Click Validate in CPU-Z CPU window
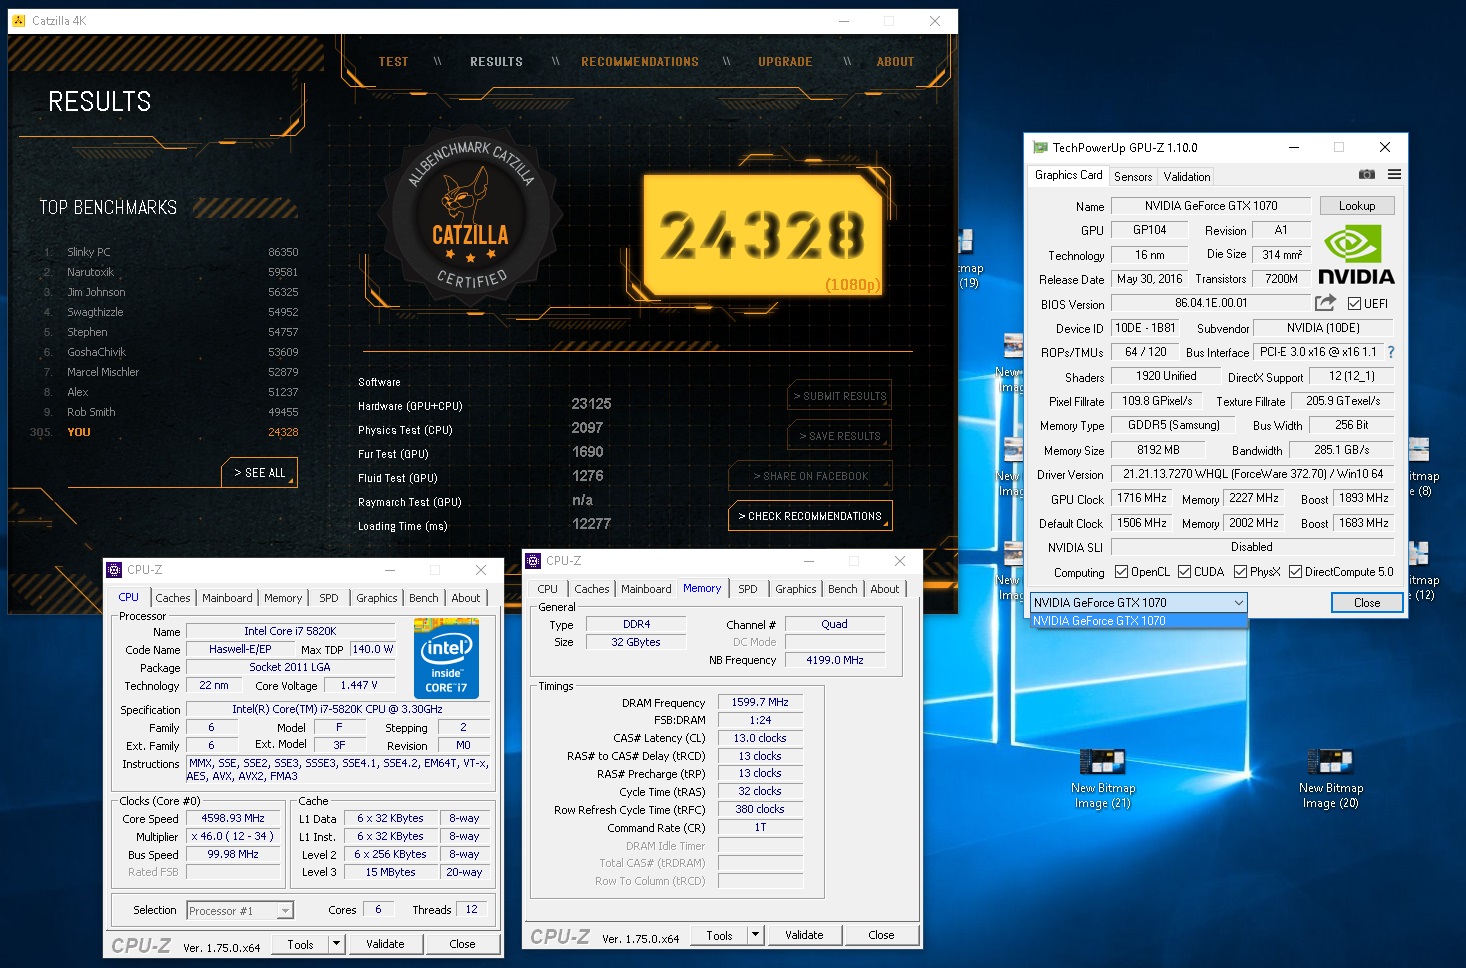 (x=385, y=943)
